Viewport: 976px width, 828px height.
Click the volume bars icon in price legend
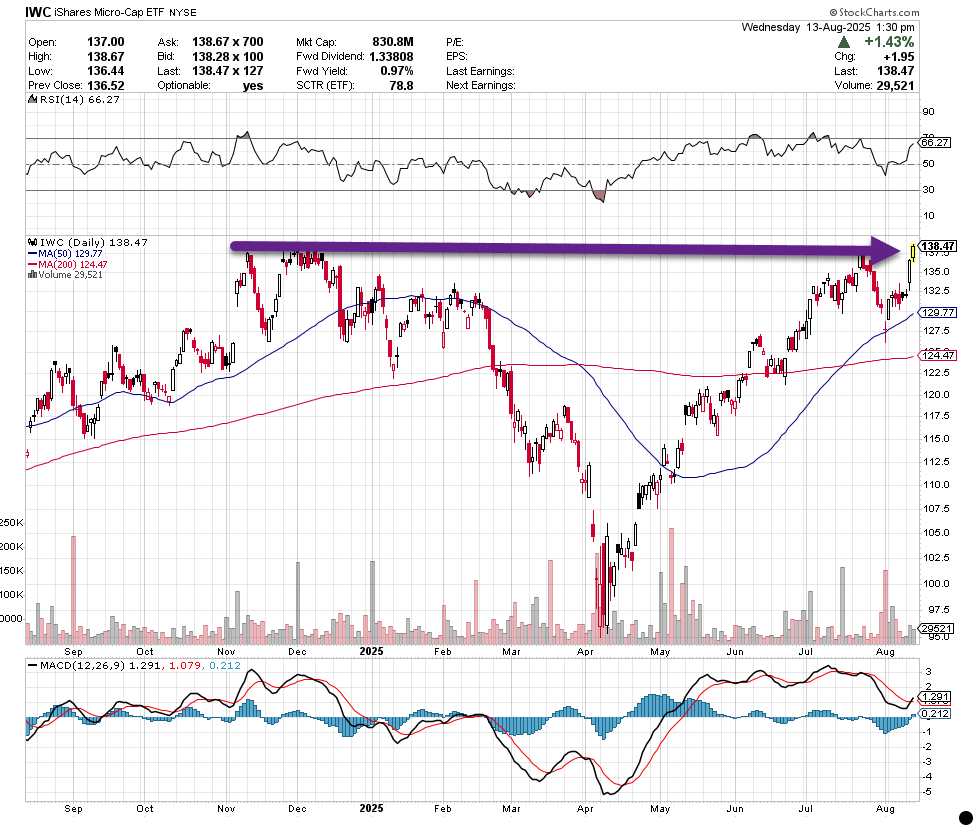(32, 275)
